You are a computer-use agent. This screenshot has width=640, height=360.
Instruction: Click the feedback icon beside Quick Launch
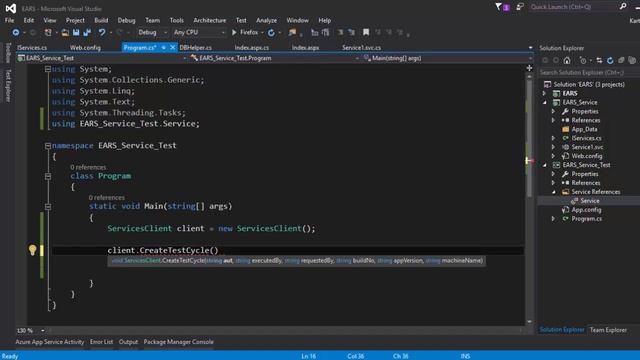coord(520,7)
